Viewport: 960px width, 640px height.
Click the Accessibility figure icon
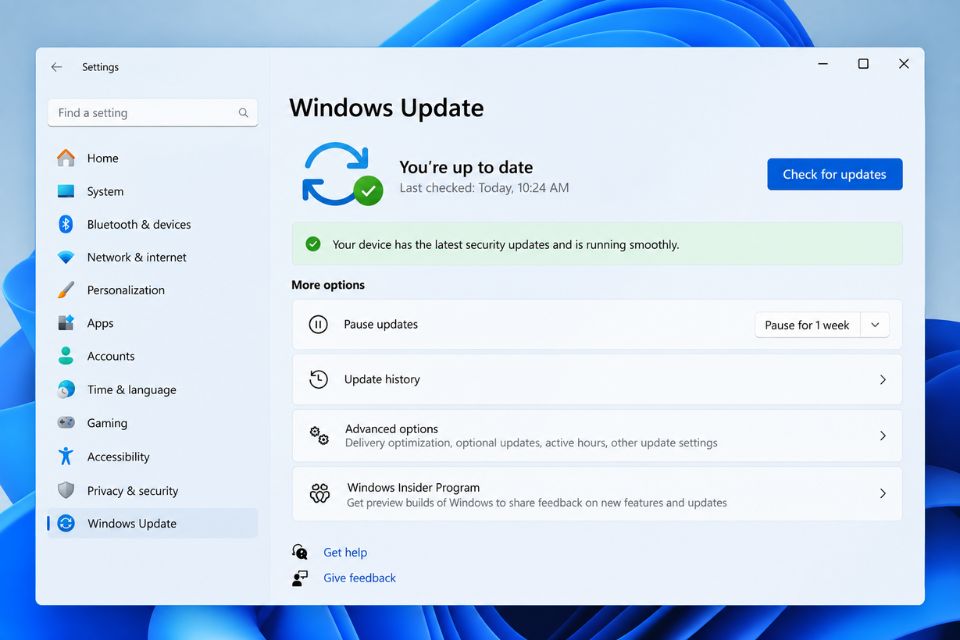(66, 456)
